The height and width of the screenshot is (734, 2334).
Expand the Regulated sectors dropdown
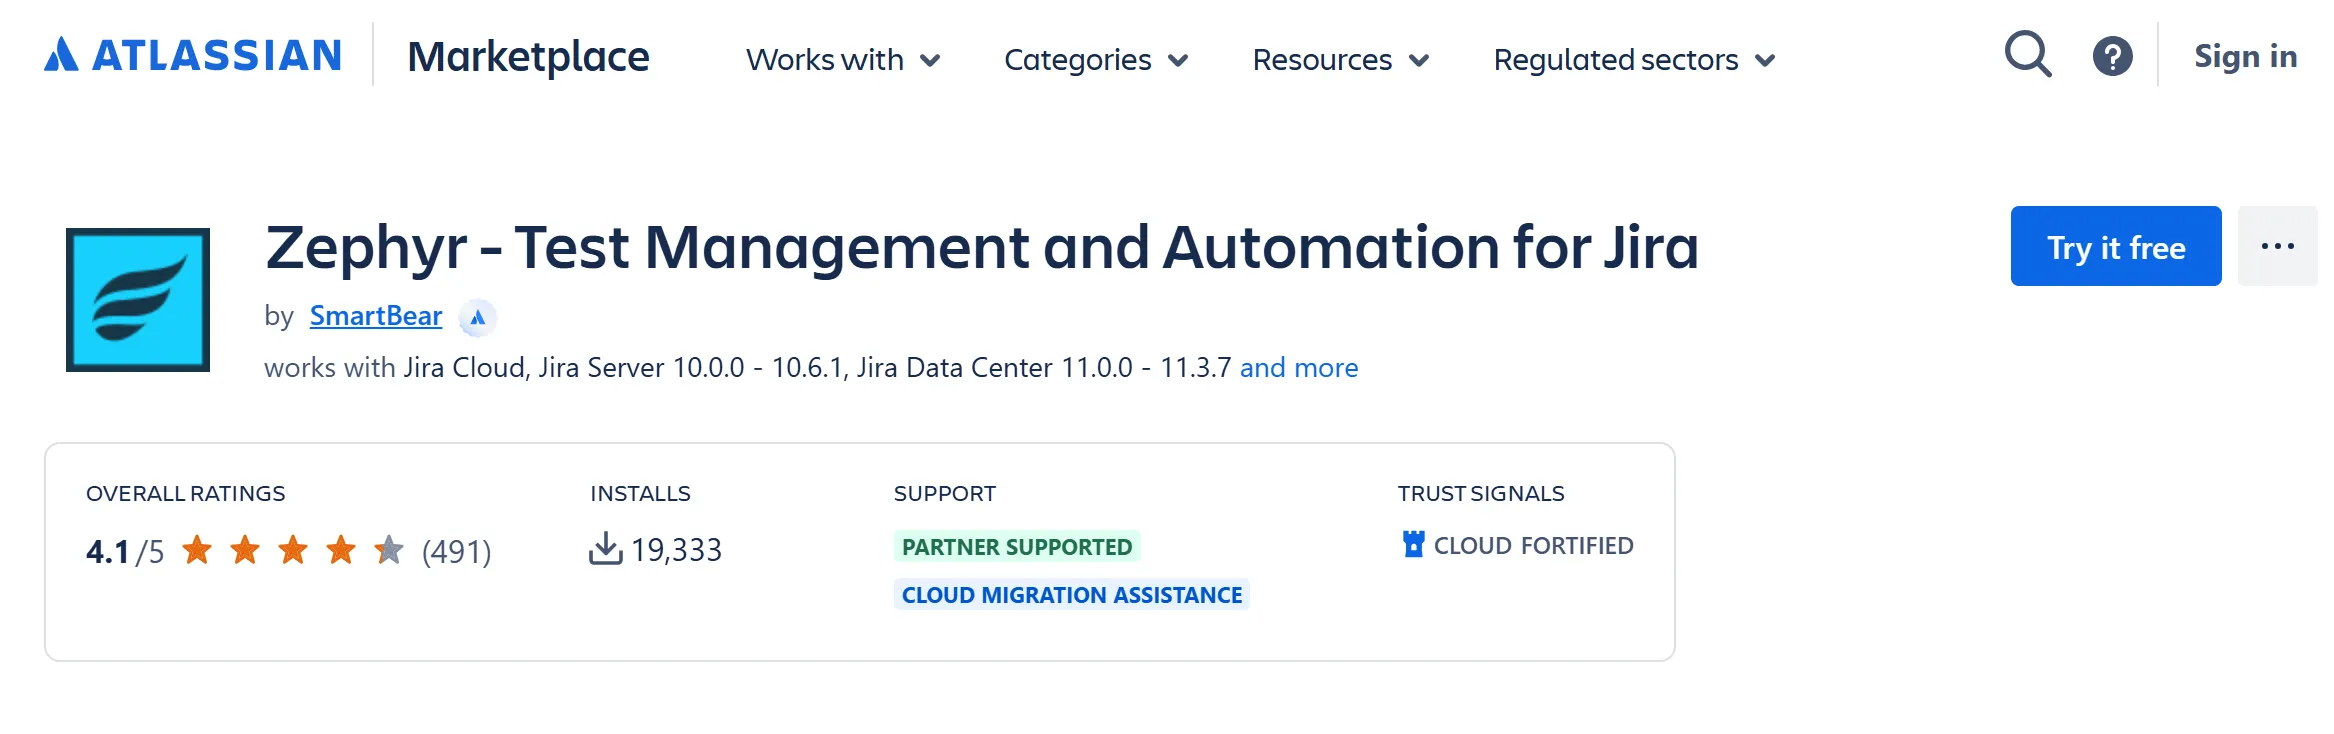pos(1635,60)
